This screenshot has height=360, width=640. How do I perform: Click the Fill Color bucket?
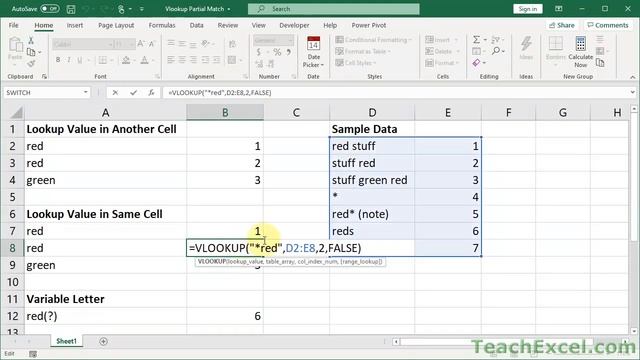click(126, 60)
